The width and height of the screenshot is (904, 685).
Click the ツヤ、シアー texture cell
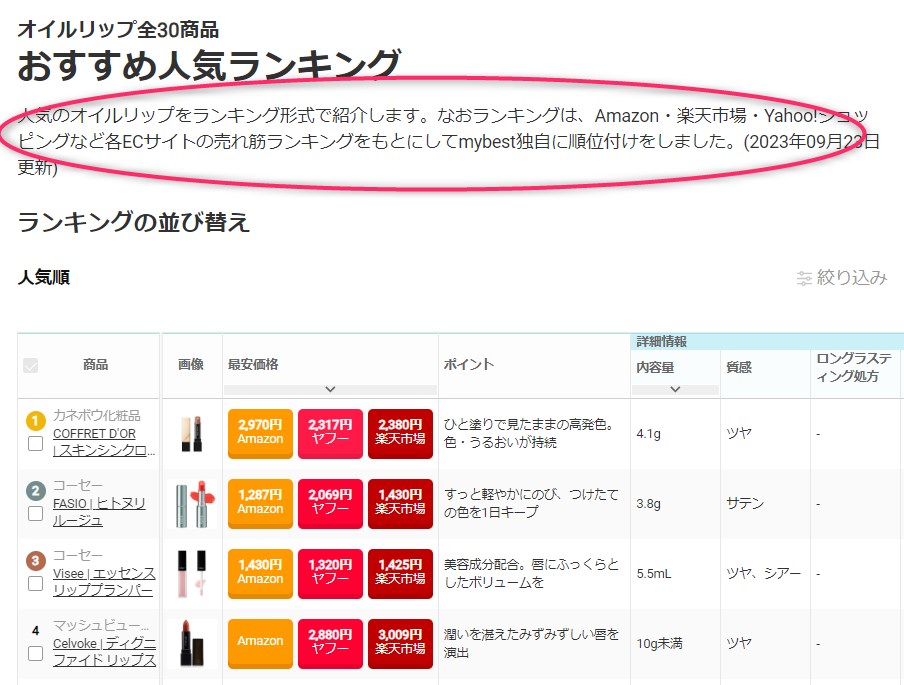[x=763, y=574]
